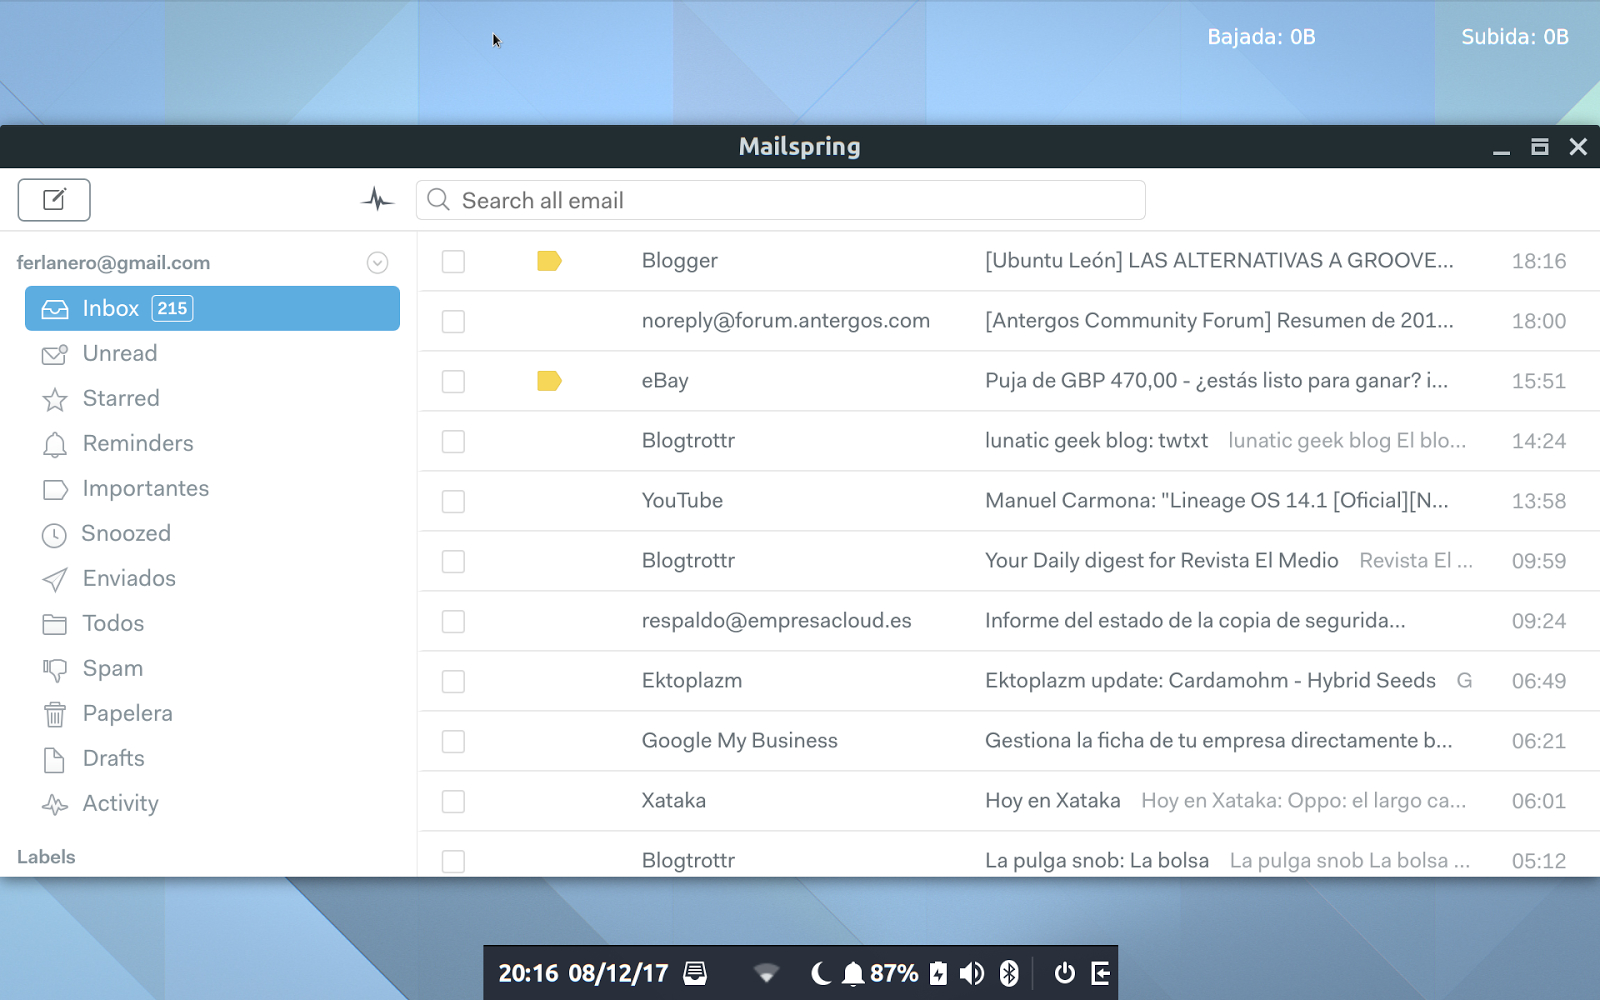Image resolution: width=1600 pixels, height=1000 pixels.
Task: Click the Wi-Fi icon in the system panel
Action: pyautogui.click(x=766, y=973)
